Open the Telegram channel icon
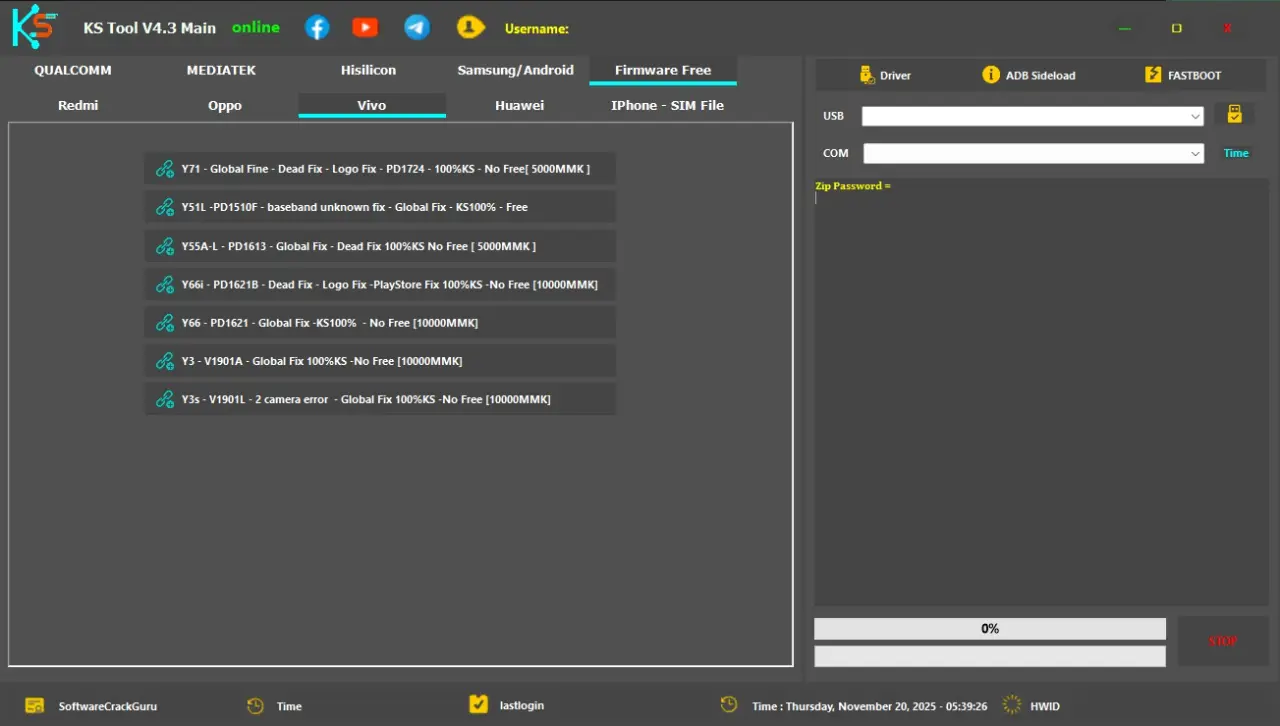Image resolution: width=1280 pixels, height=726 pixels. [417, 28]
